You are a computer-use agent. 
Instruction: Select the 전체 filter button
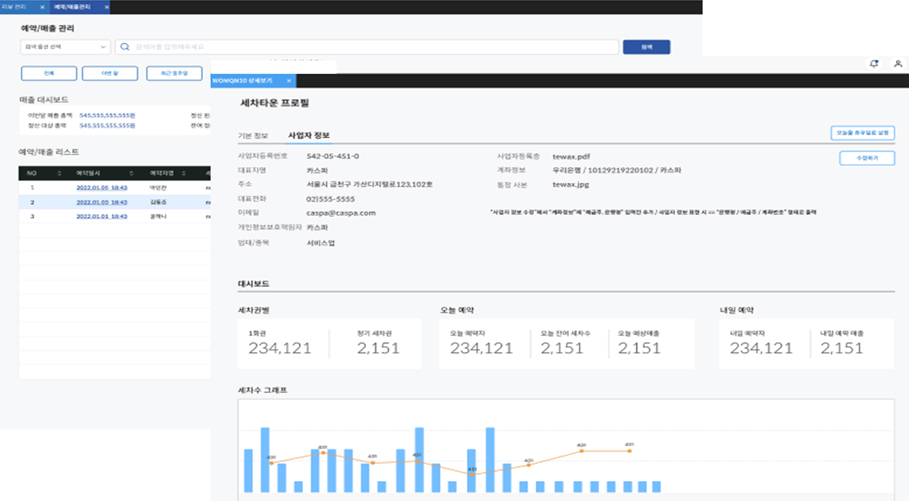point(49,74)
